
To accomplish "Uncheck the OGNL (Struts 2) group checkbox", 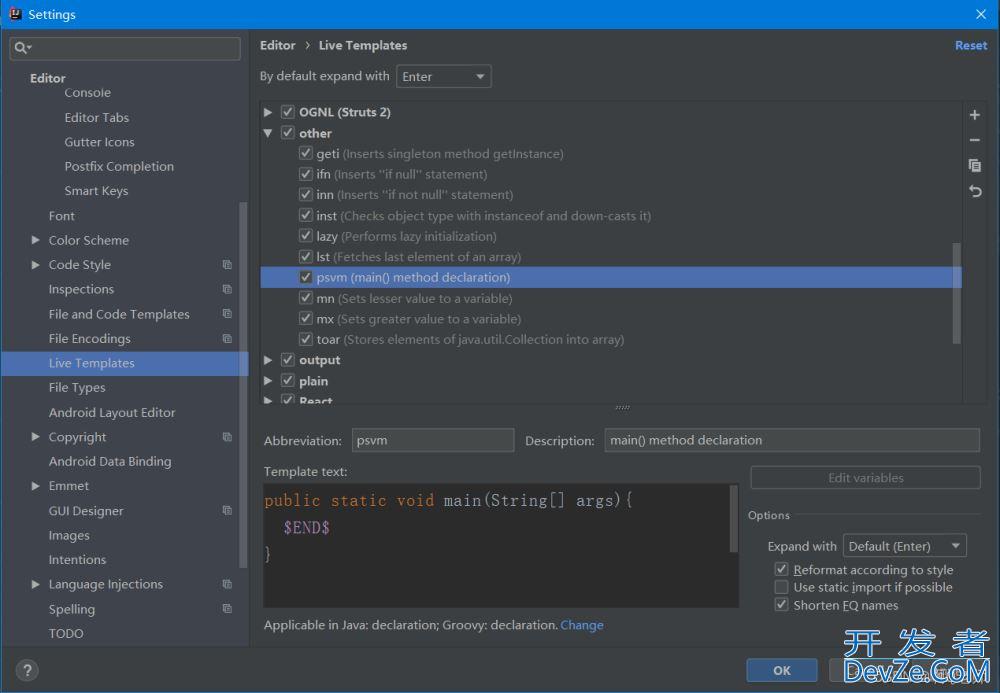I will [288, 112].
